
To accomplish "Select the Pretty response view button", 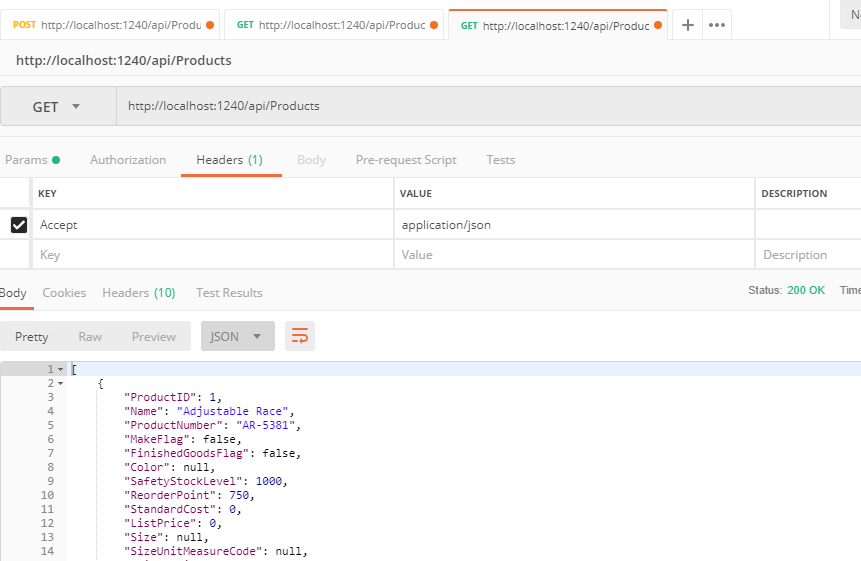I will [31, 337].
